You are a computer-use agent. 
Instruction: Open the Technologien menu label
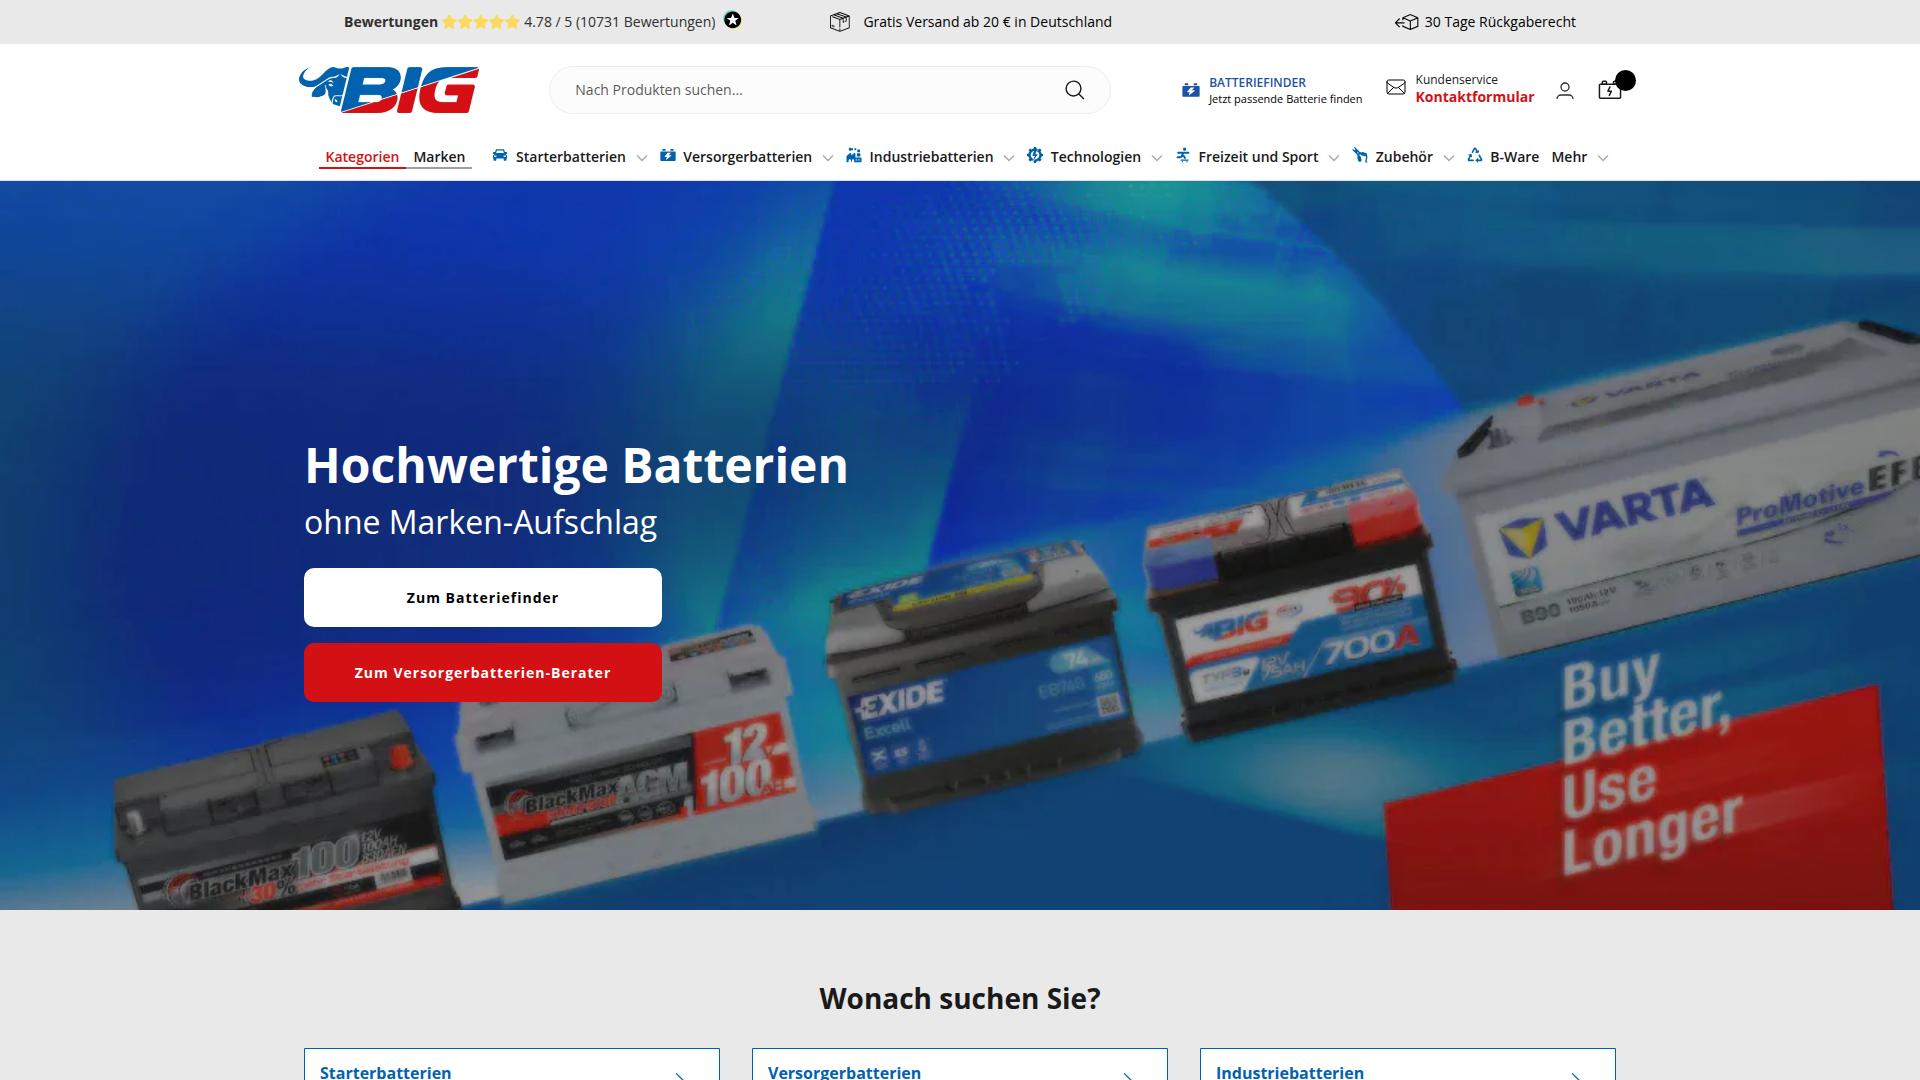1095,157
